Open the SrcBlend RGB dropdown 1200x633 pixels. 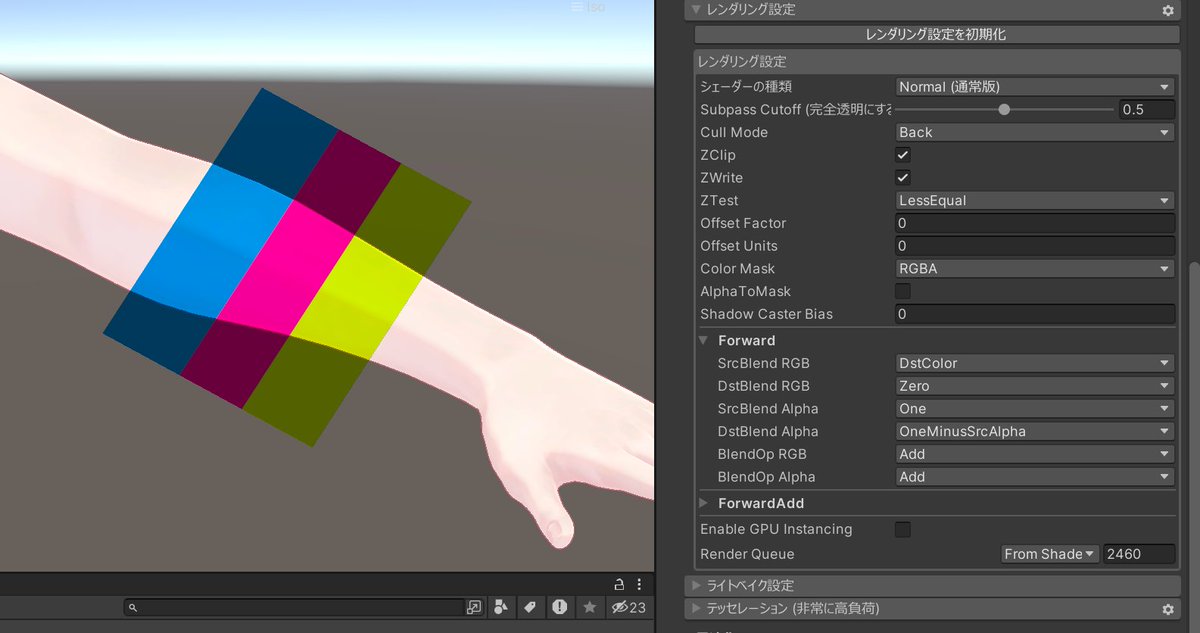pyautogui.click(x=1035, y=363)
